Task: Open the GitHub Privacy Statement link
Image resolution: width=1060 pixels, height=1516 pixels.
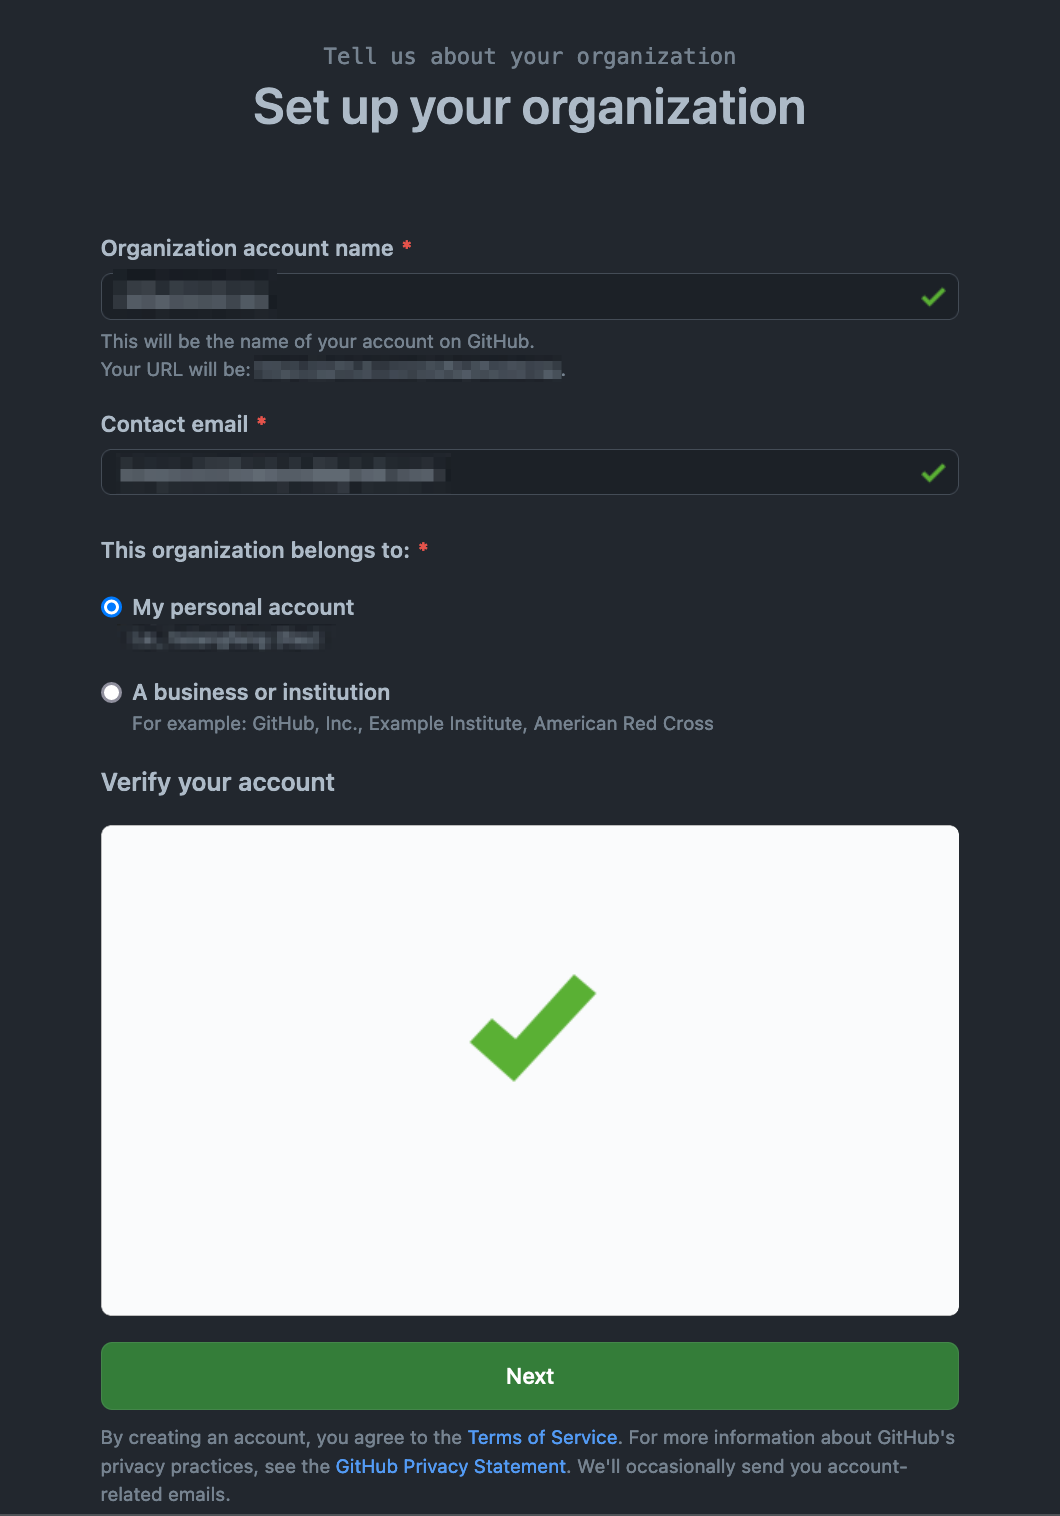Action: [x=451, y=1466]
